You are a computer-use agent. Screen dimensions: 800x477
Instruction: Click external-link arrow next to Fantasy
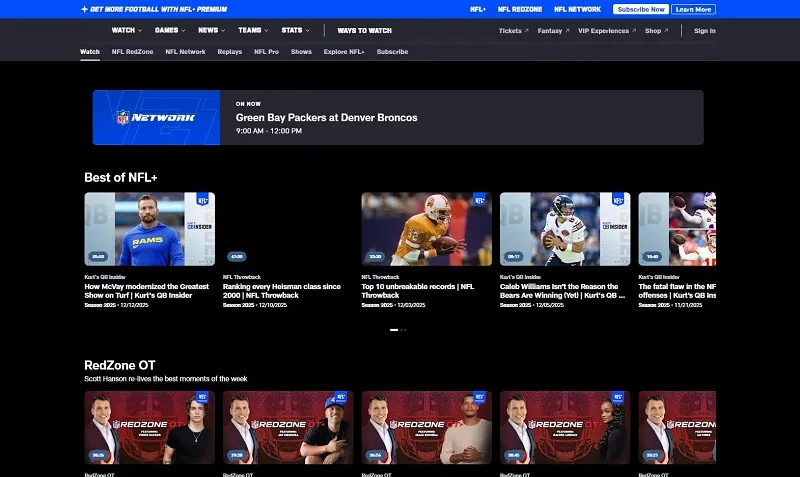(567, 31)
